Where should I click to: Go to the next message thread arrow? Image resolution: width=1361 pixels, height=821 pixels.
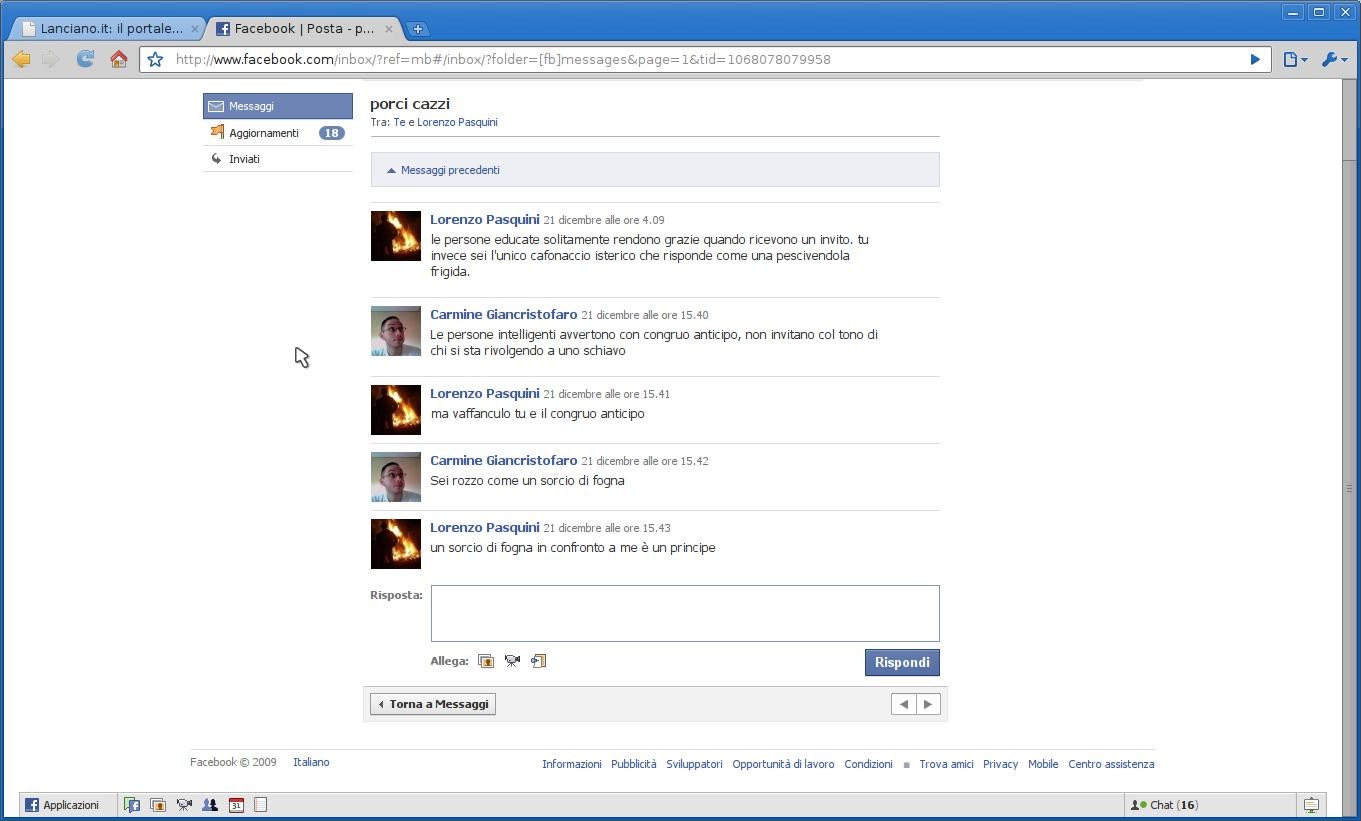click(928, 704)
